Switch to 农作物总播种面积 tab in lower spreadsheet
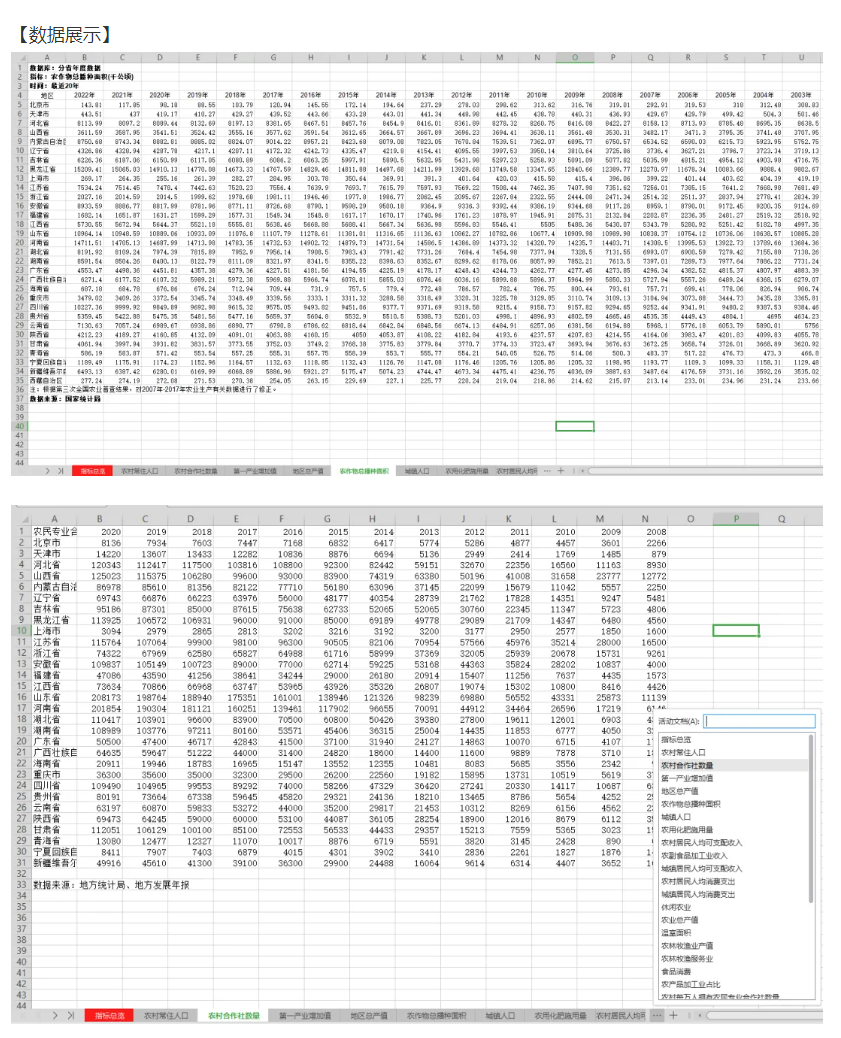The height and width of the screenshot is (1038, 841). pyautogui.click(x=436, y=1015)
